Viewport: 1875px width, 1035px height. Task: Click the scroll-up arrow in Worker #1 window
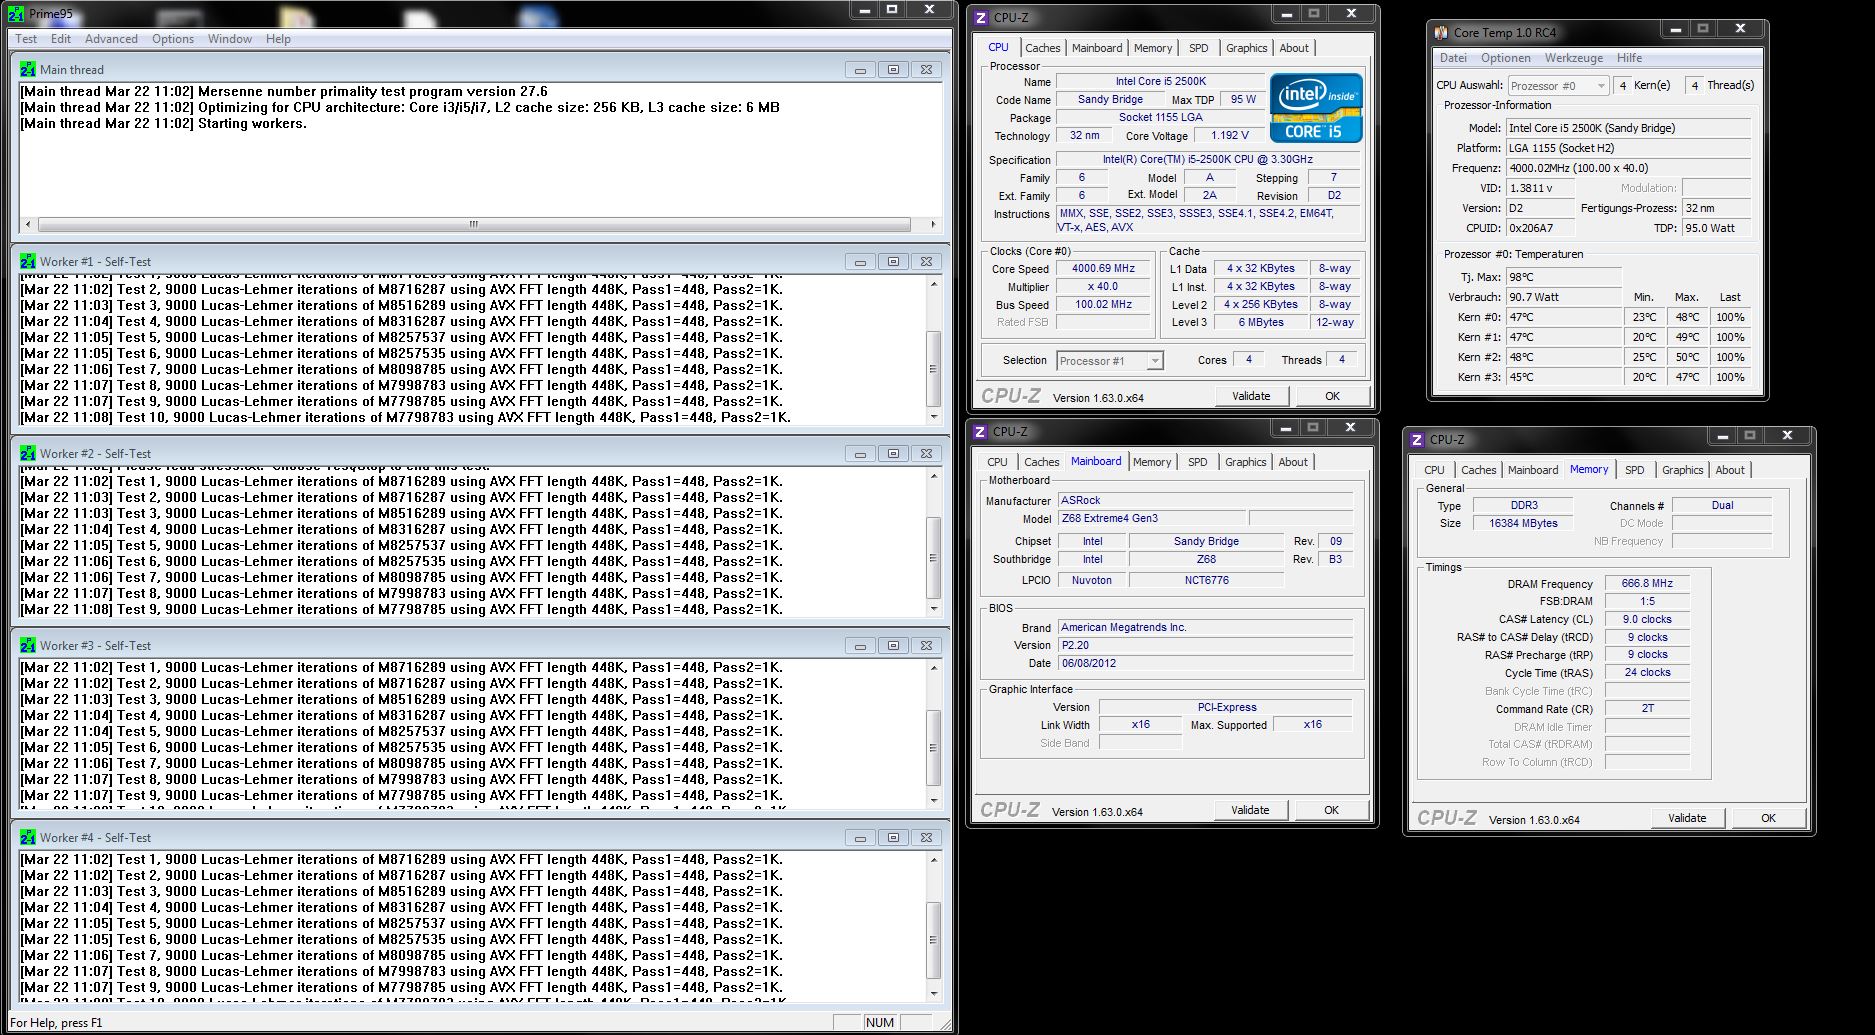click(934, 283)
